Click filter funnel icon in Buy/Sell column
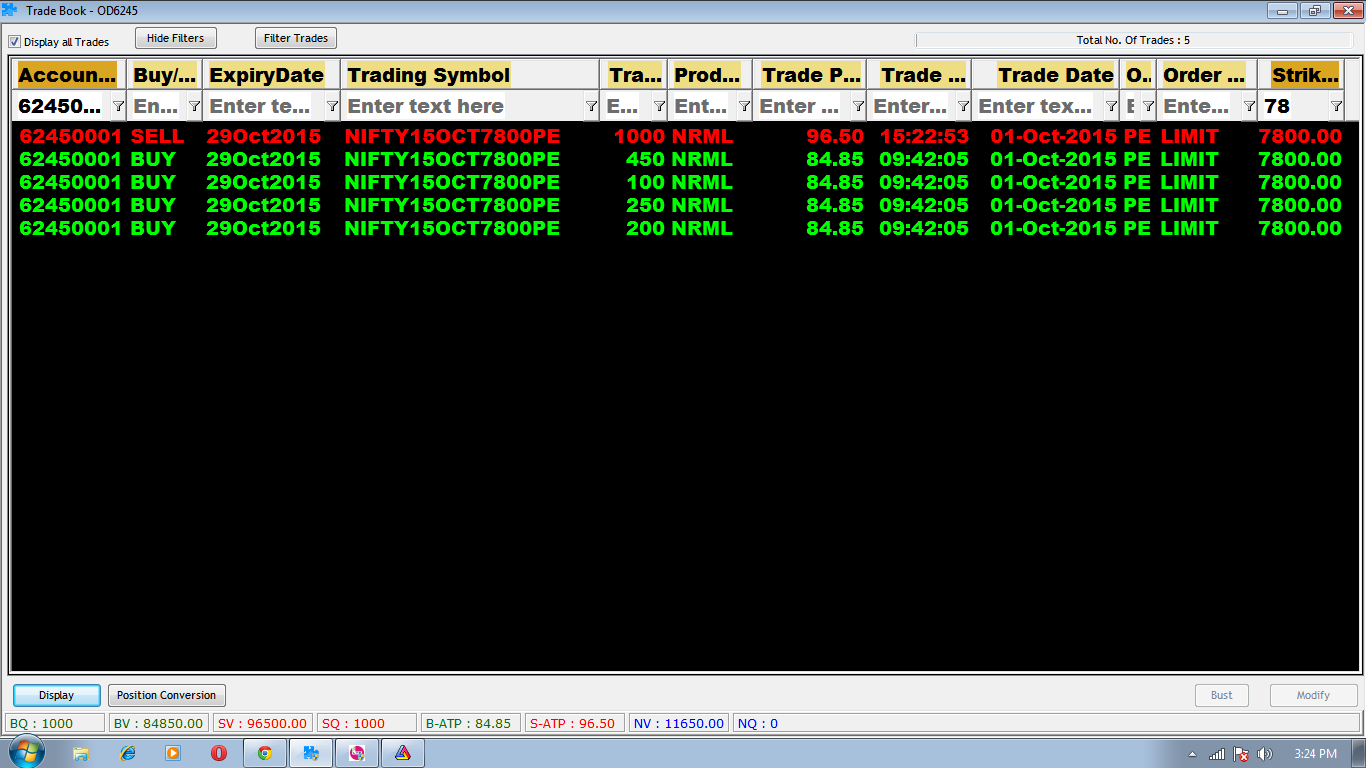The height and width of the screenshot is (768, 1366). (194, 106)
